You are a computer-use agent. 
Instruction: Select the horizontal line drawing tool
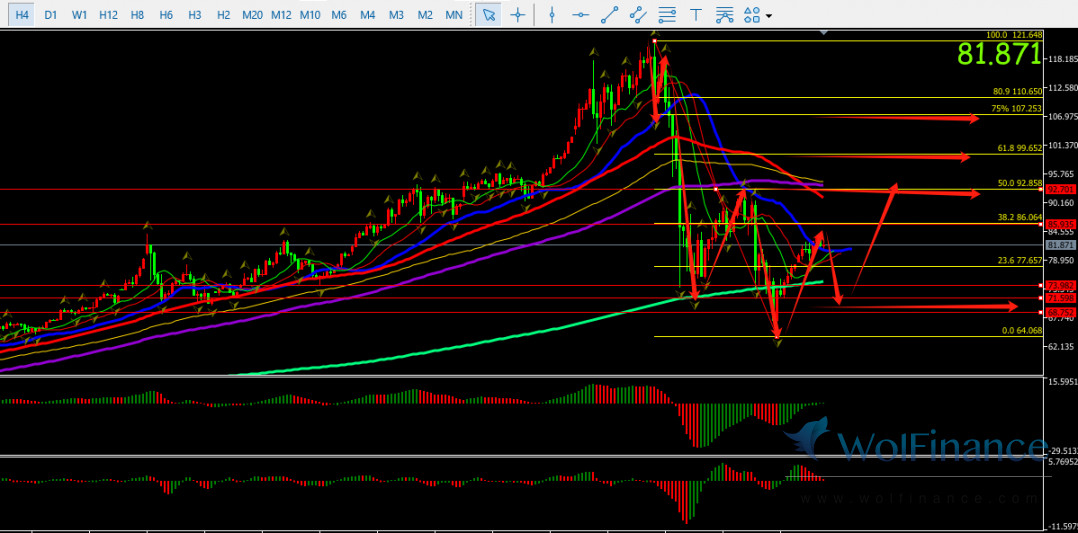coord(580,15)
